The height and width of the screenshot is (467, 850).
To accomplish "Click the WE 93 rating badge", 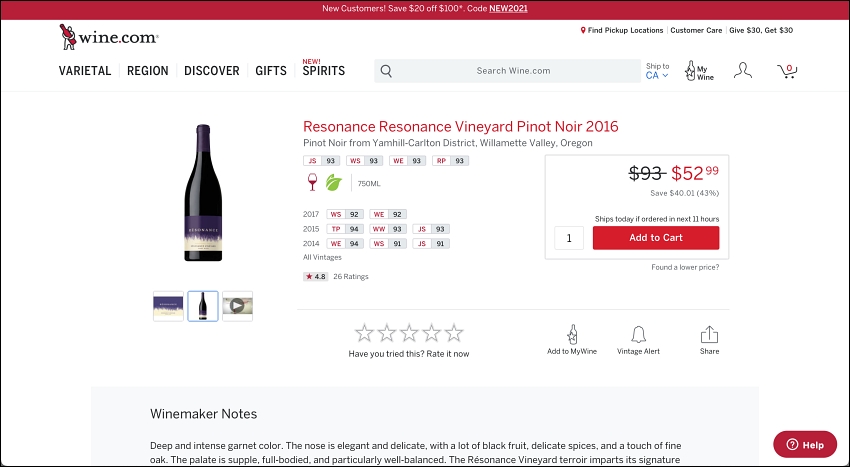I will pyautogui.click(x=408, y=161).
